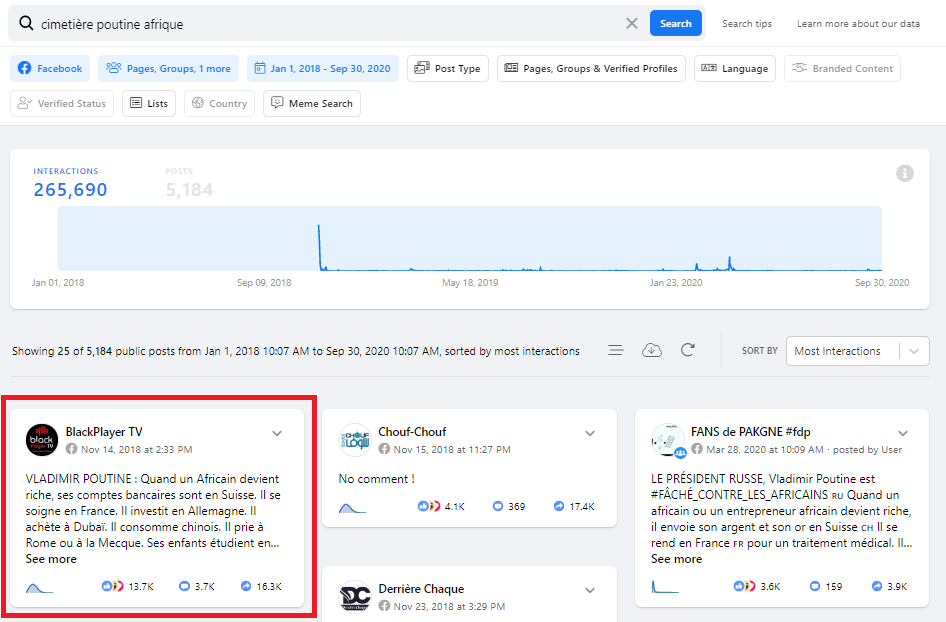Click comments icon showing 159
This screenshot has width=946, height=622.
814,586
